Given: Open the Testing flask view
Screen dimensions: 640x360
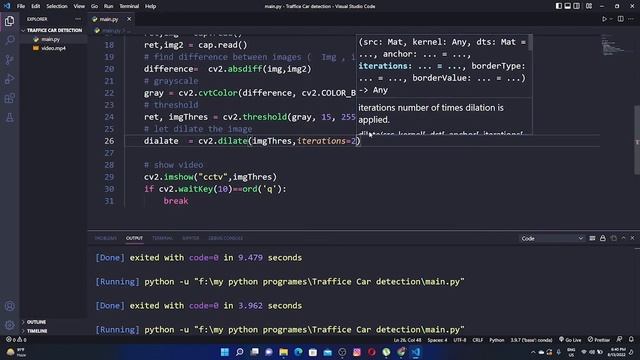Looking at the screenshot, I should 9,118.
